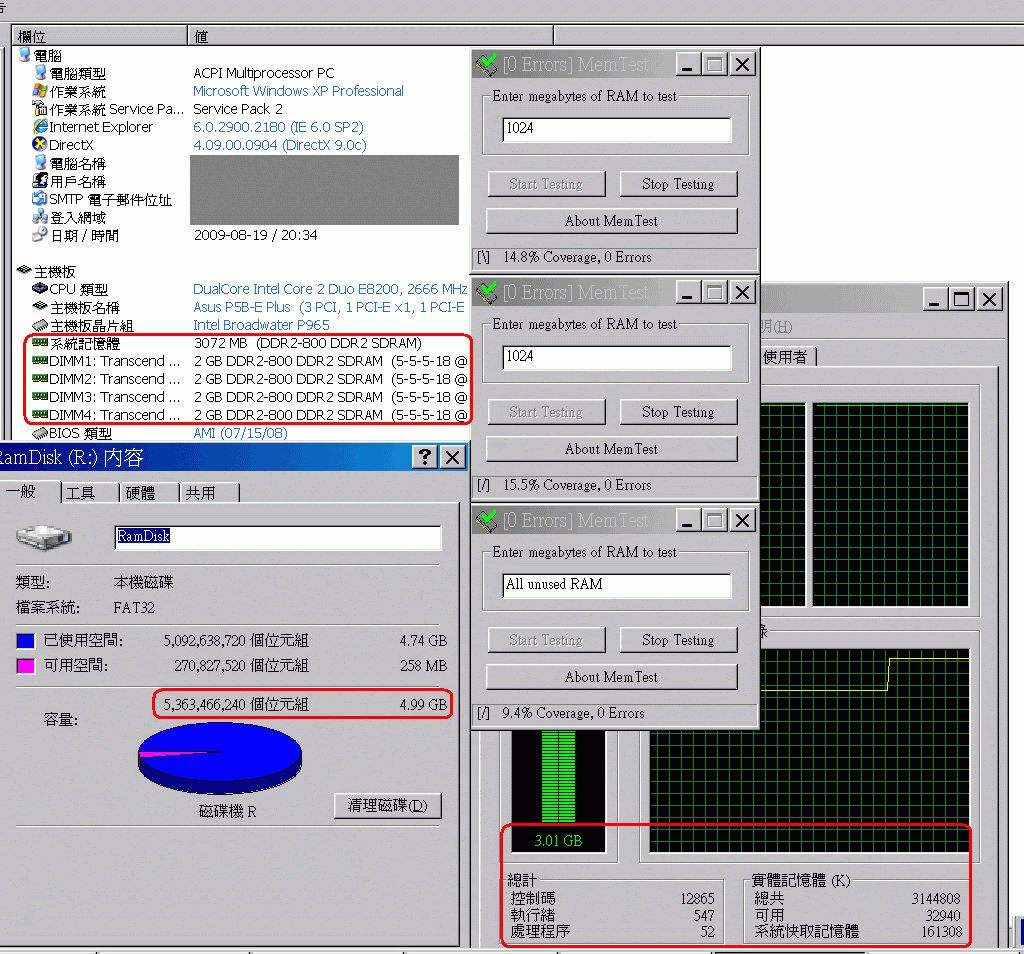
Task: Click the 6.0.2900.2180 Internet Explorer version link
Action: 278,127
